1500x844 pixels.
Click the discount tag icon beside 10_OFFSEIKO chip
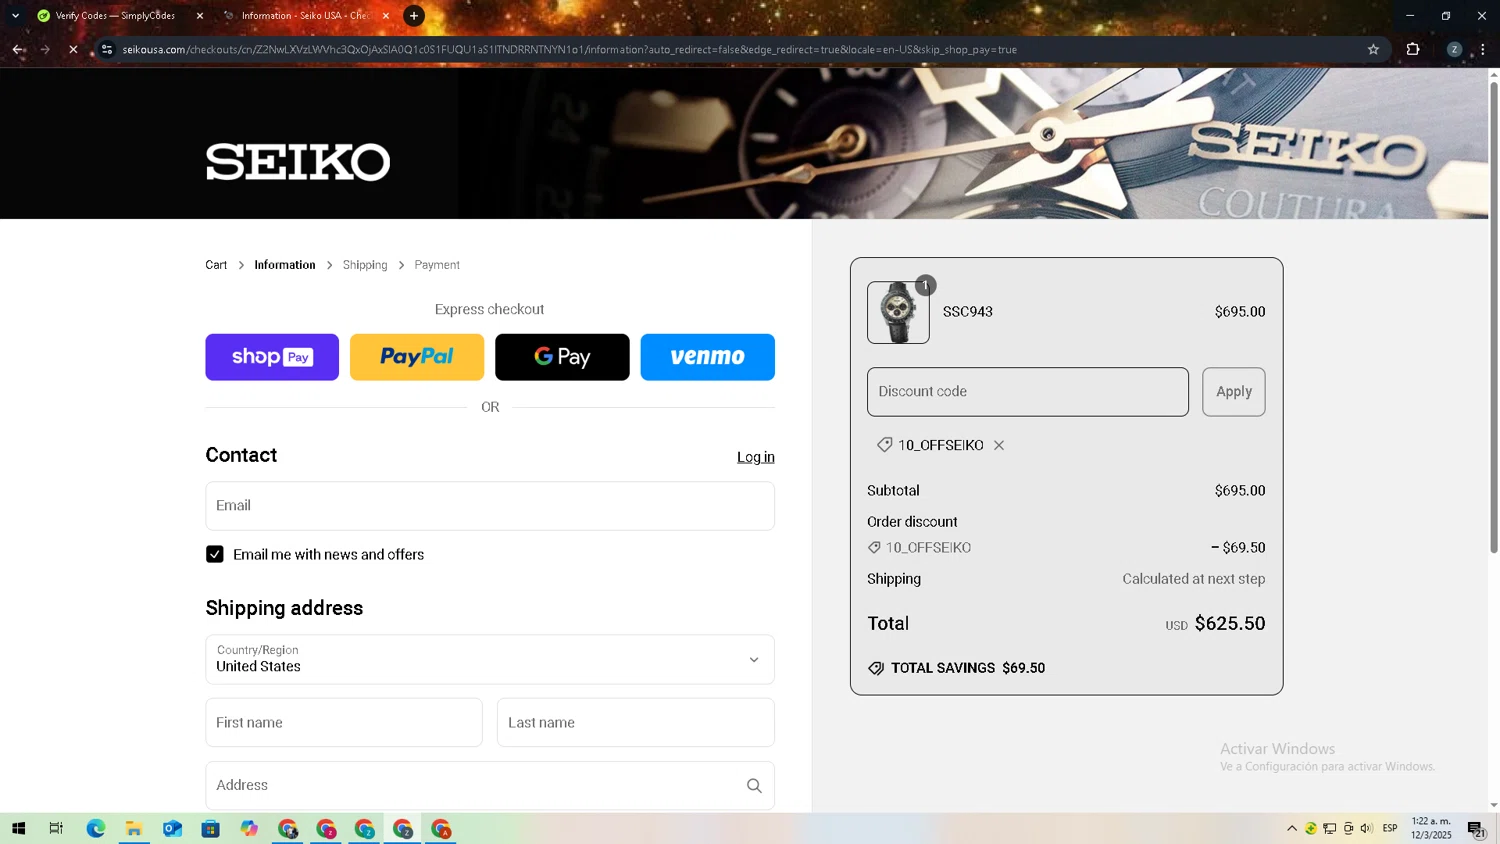(x=884, y=445)
